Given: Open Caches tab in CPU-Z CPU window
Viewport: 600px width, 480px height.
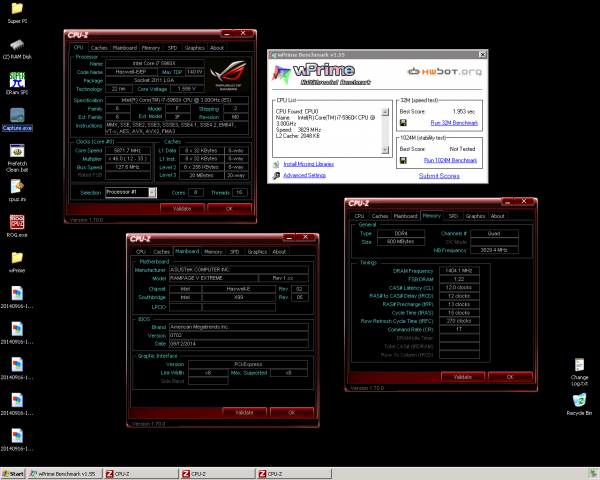Looking at the screenshot, I should [x=99, y=48].
